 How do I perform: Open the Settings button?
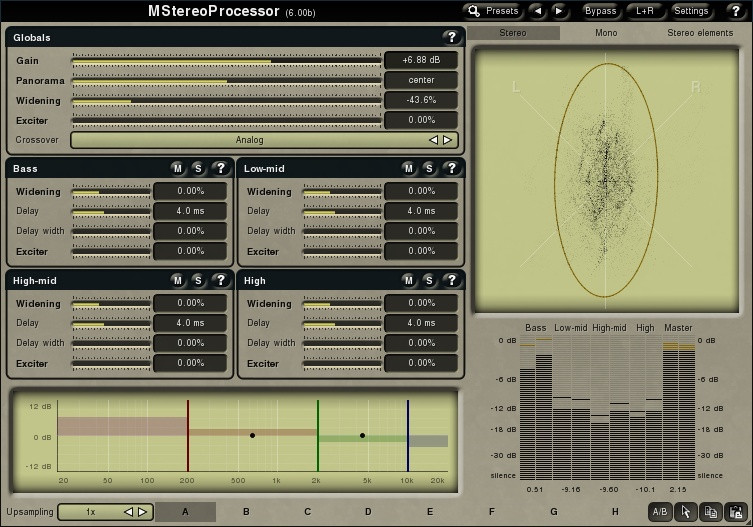point(691,11)
